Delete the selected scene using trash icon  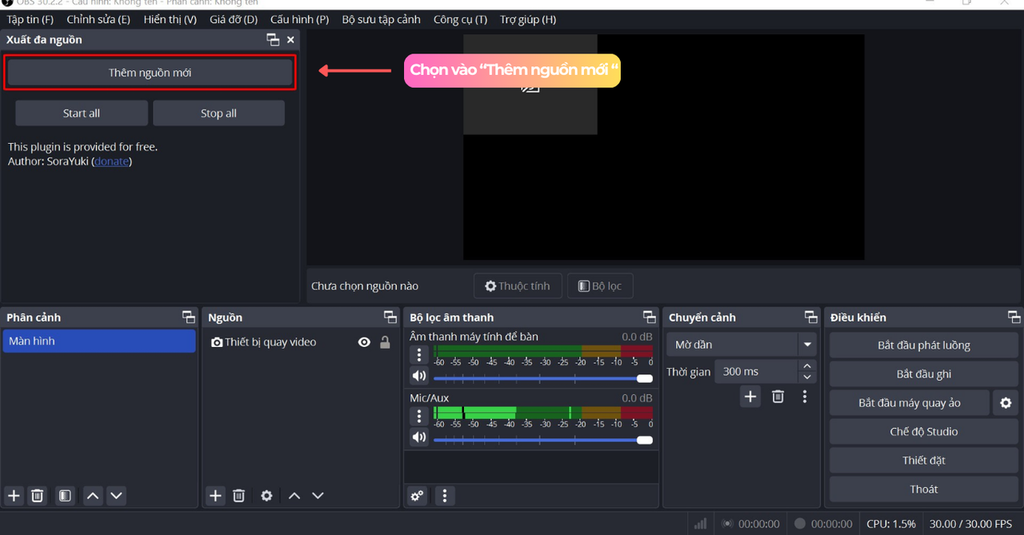37,496
